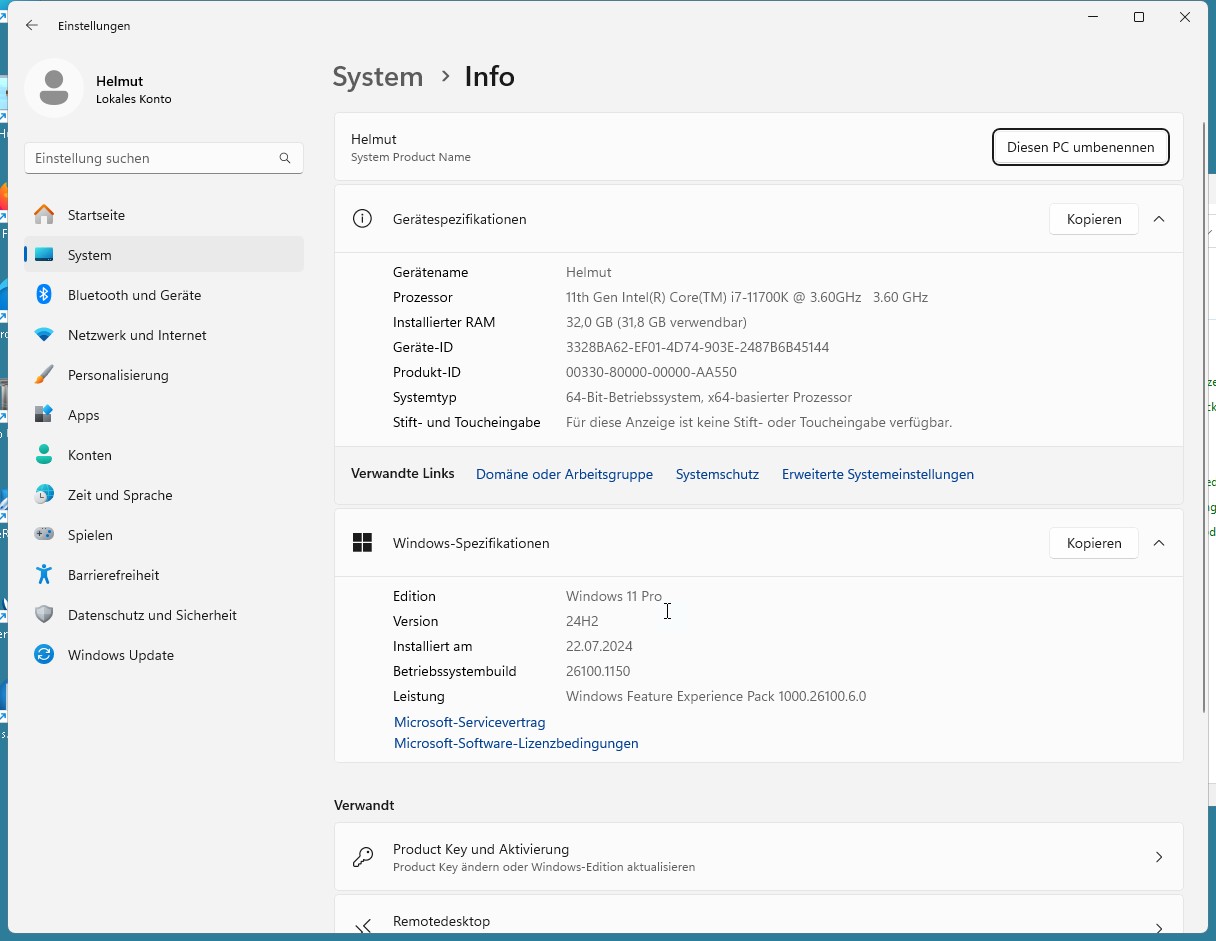This screenshot has height=941, width=1216.
Task: Click the info icon next to Gerätespezifikationen
Action: tap(362, 219)
